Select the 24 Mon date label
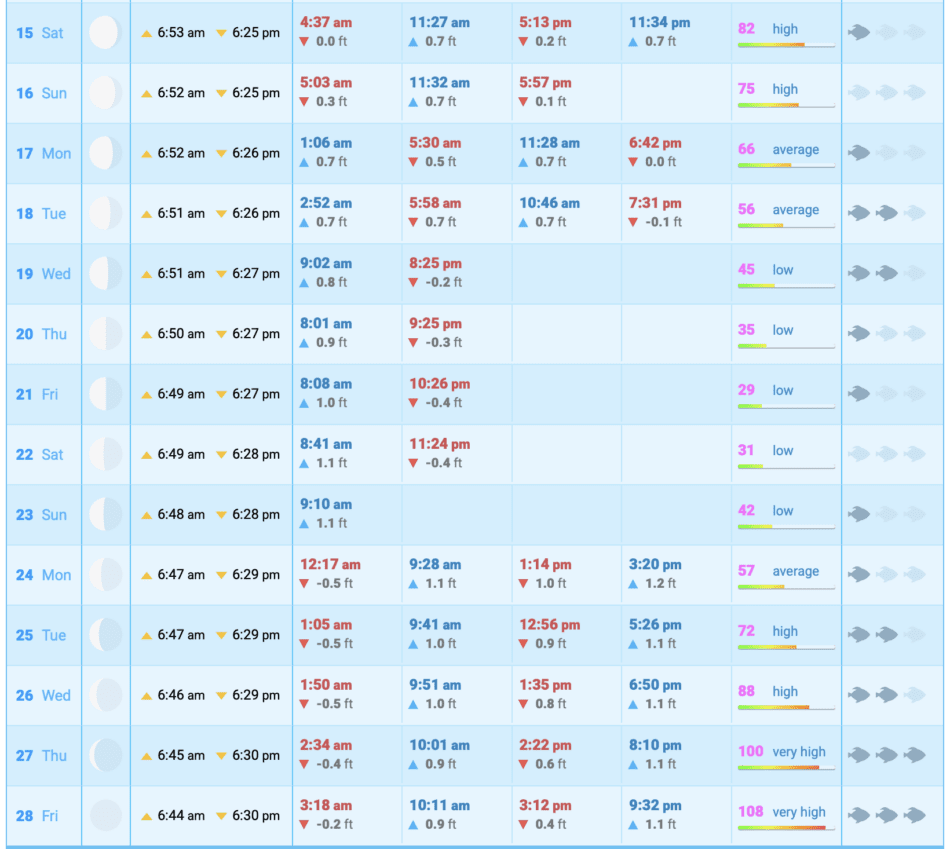This screenshot has height=849, width=950. (43, 575)
